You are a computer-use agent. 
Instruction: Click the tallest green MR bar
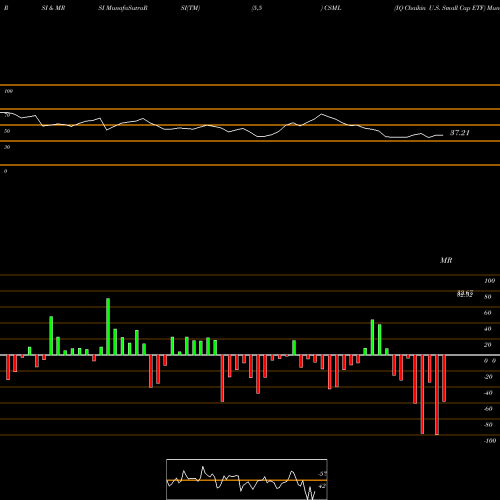(x=108, y=327)
